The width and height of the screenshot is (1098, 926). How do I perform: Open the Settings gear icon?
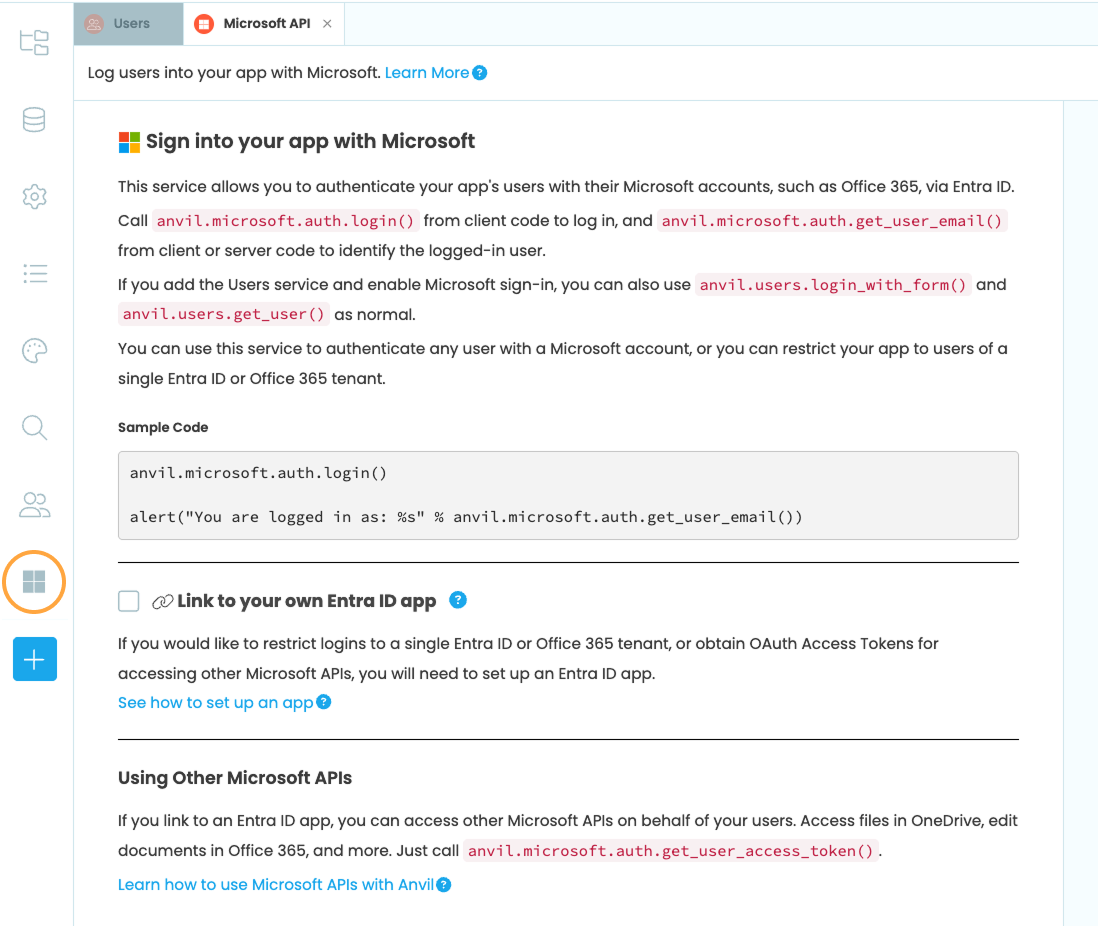click(34, 196)
